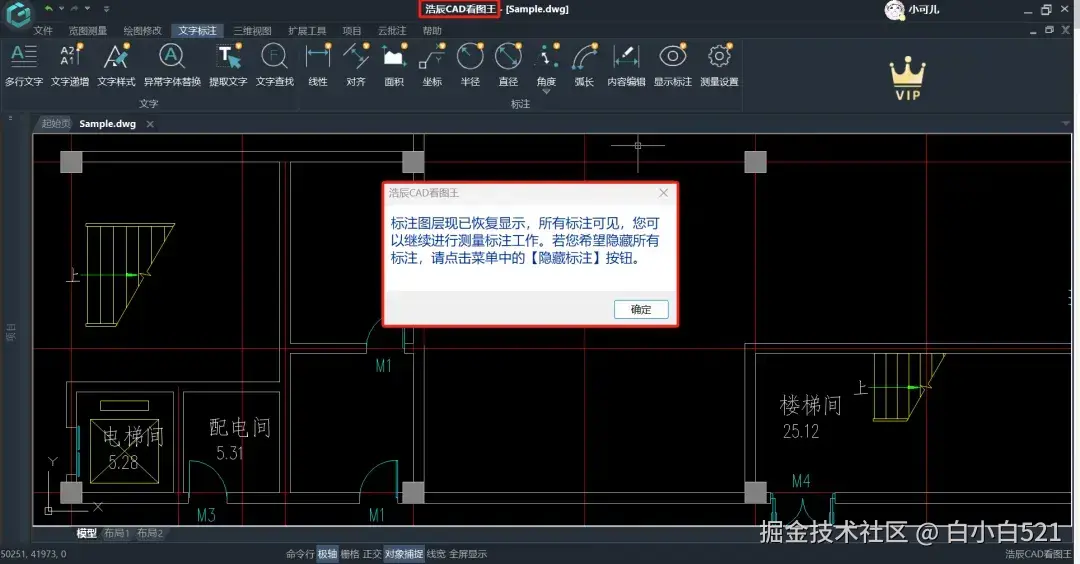Click the M4 door label
1080x564 pixels.
(800, 481)
